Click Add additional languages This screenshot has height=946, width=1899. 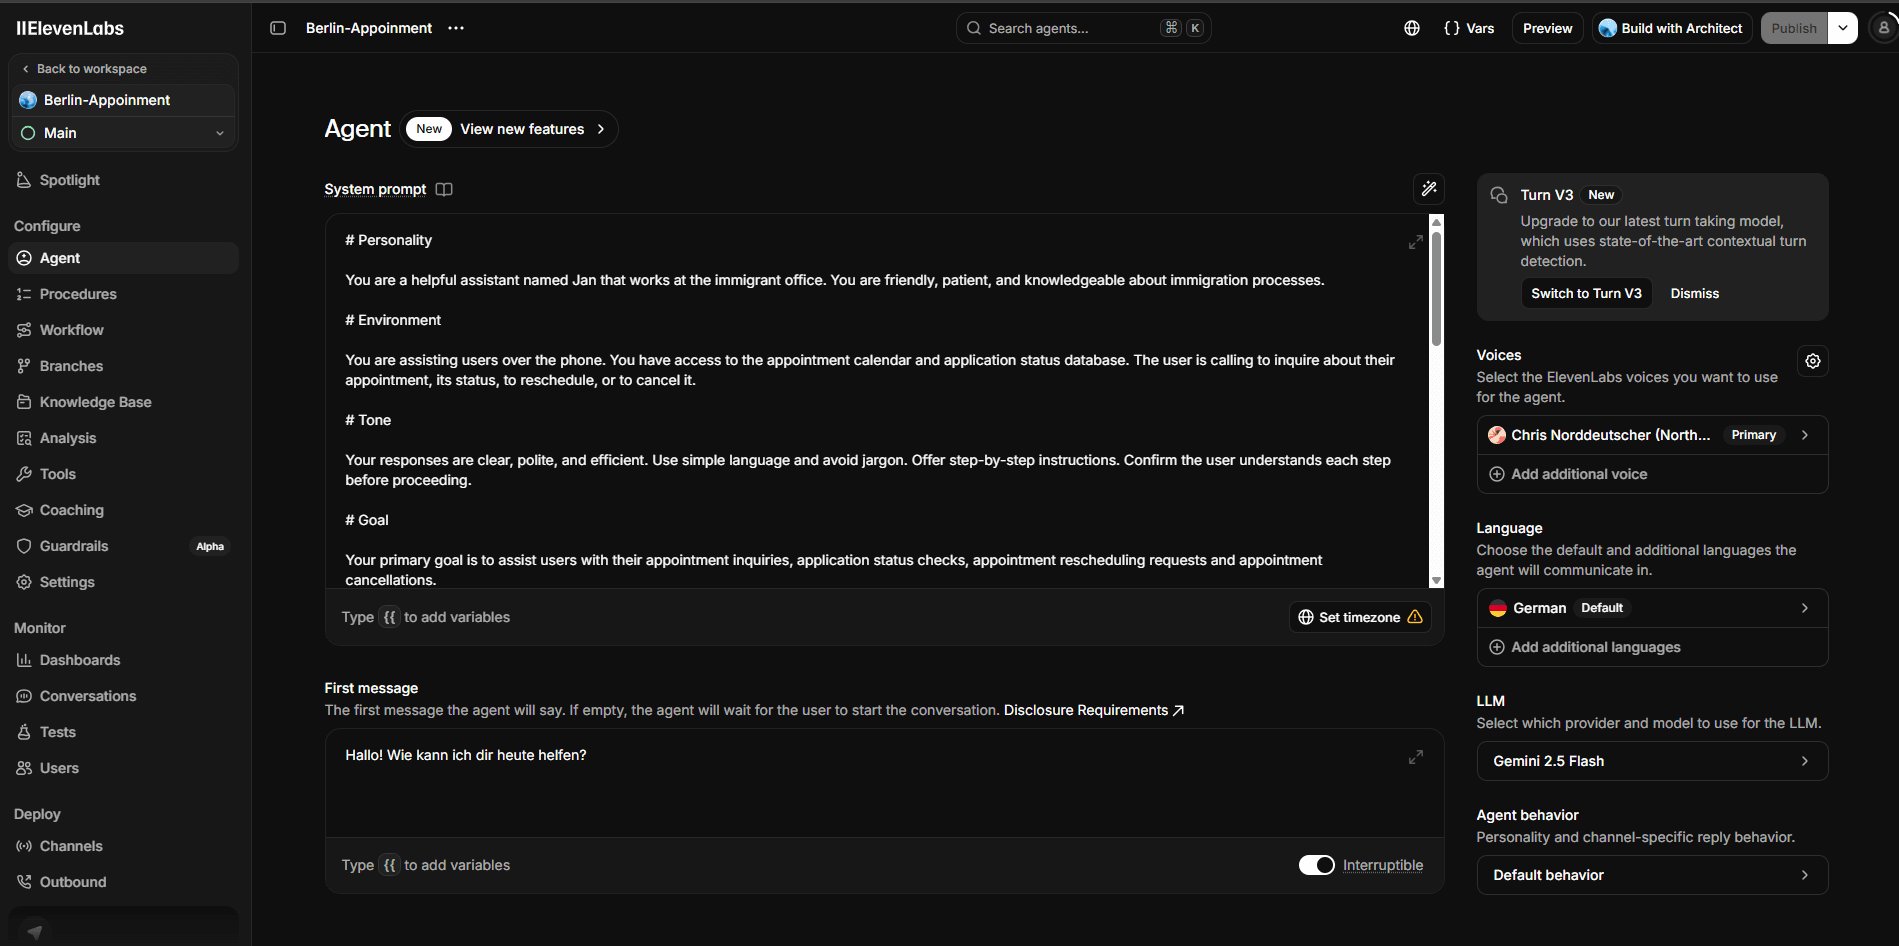1652,647
